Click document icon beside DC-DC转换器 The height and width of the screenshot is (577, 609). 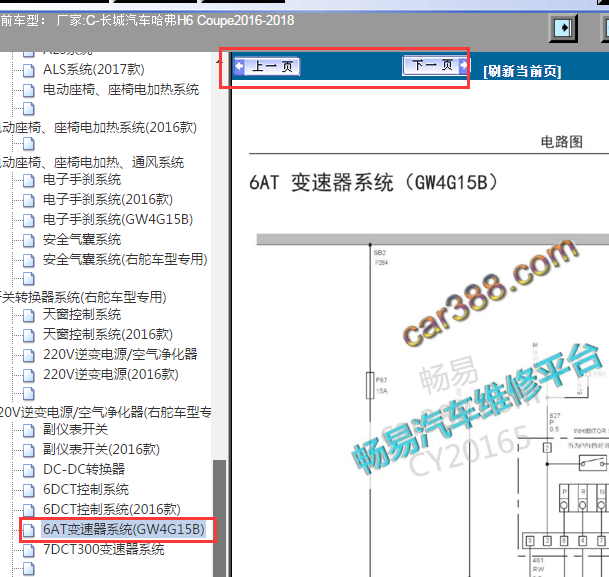[28, 470]
